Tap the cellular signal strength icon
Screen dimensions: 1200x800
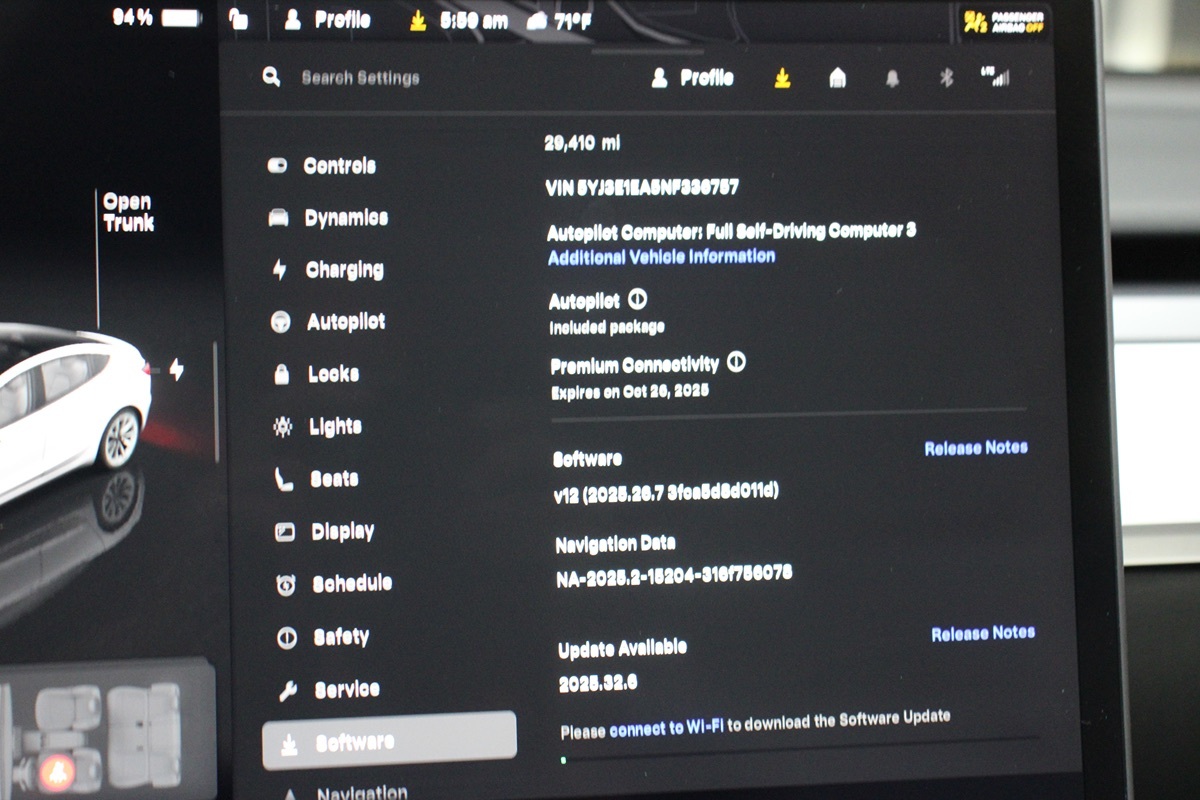click(x=996, y=76)
